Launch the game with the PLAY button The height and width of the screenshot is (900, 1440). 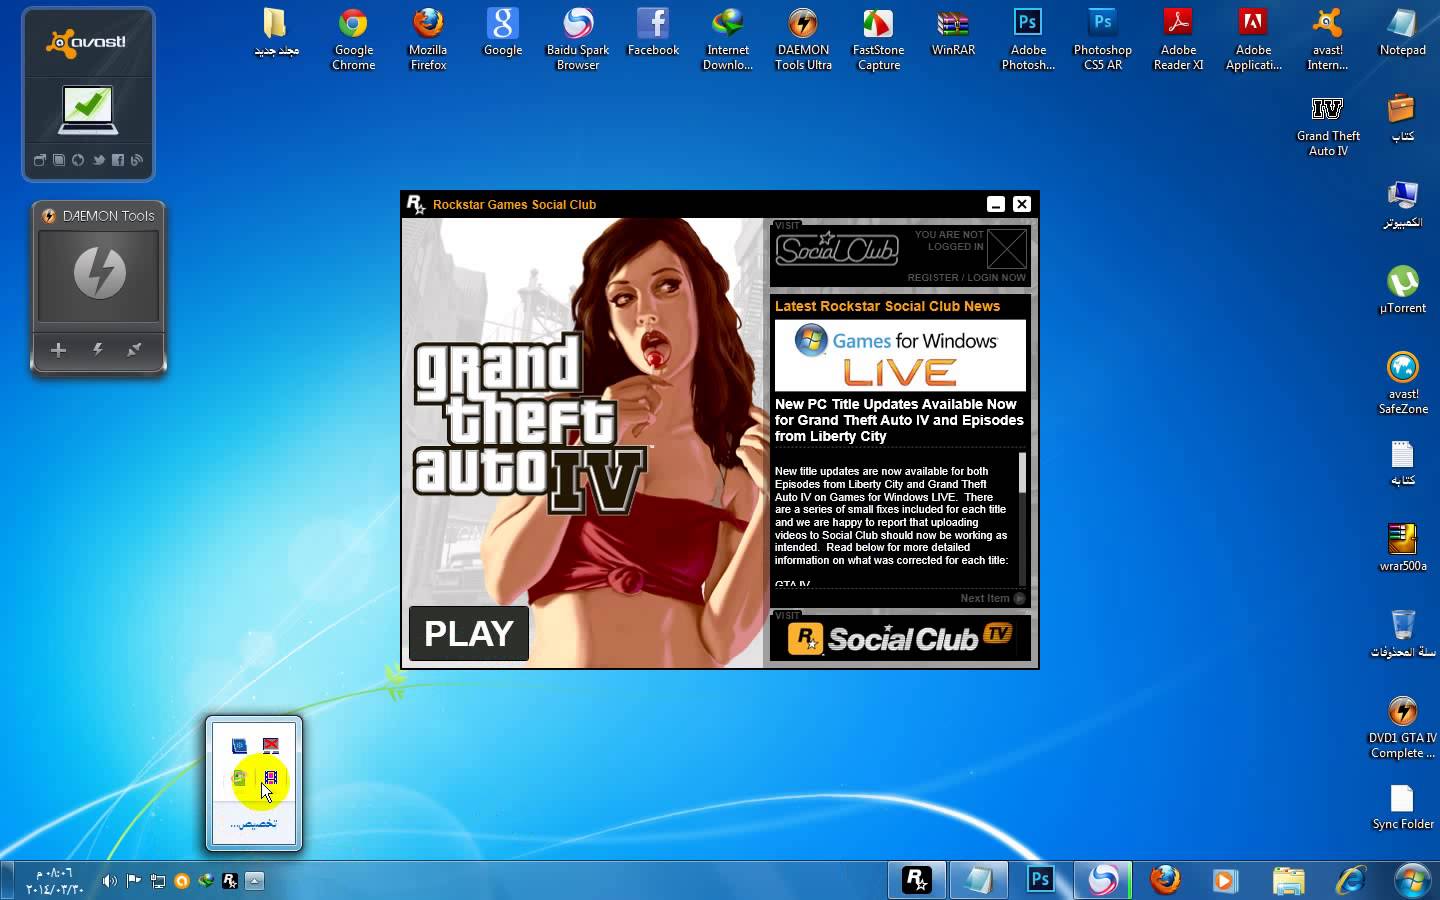[468, 633]
